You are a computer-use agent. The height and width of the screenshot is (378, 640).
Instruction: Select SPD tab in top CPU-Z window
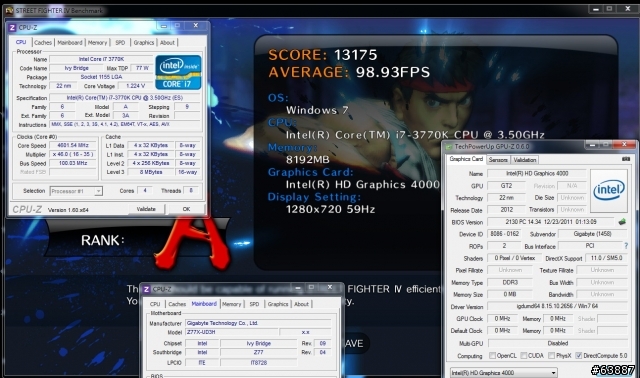(120, 42)
